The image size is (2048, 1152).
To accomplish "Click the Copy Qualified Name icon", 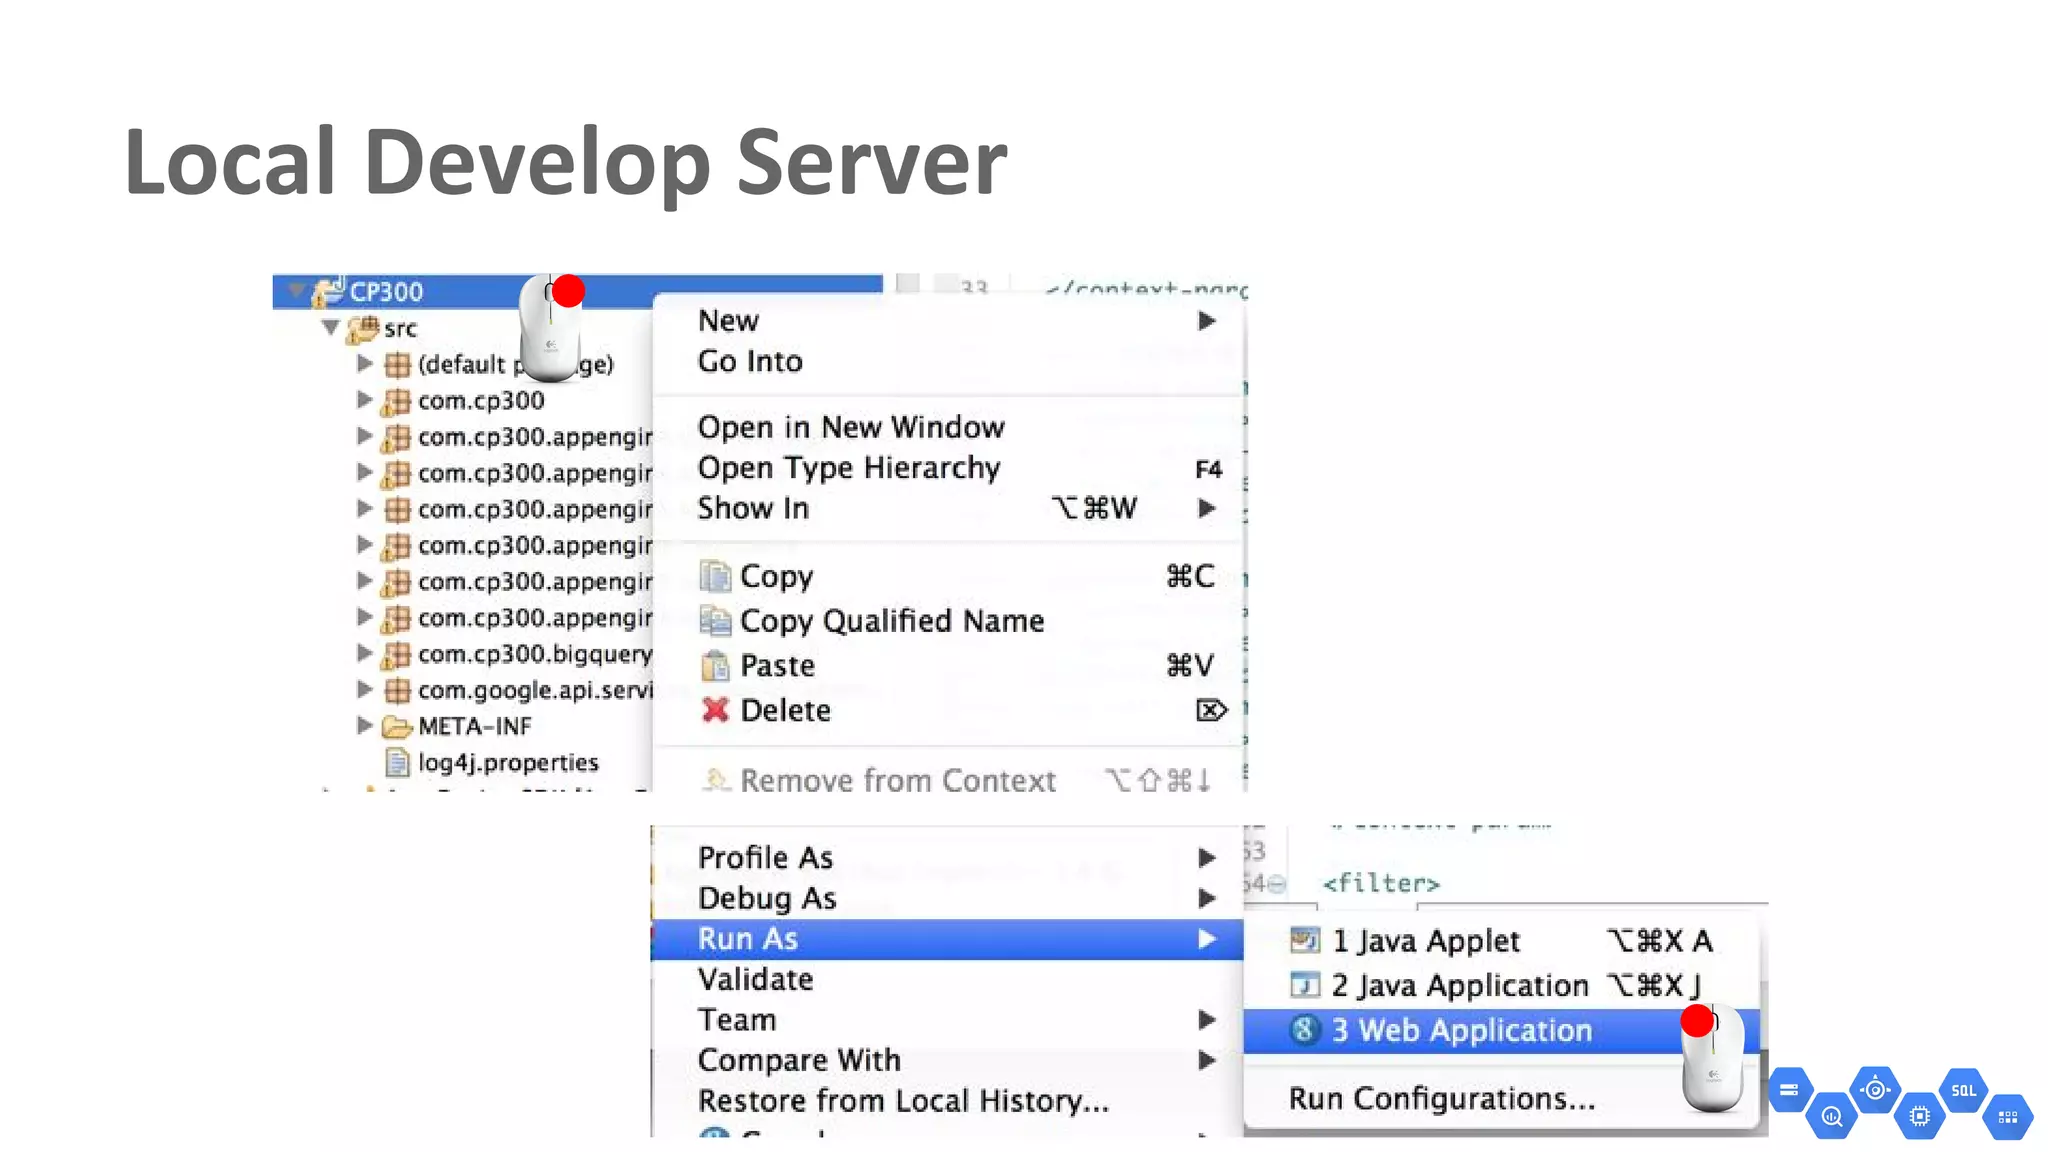I will click(x=715, y=621).
